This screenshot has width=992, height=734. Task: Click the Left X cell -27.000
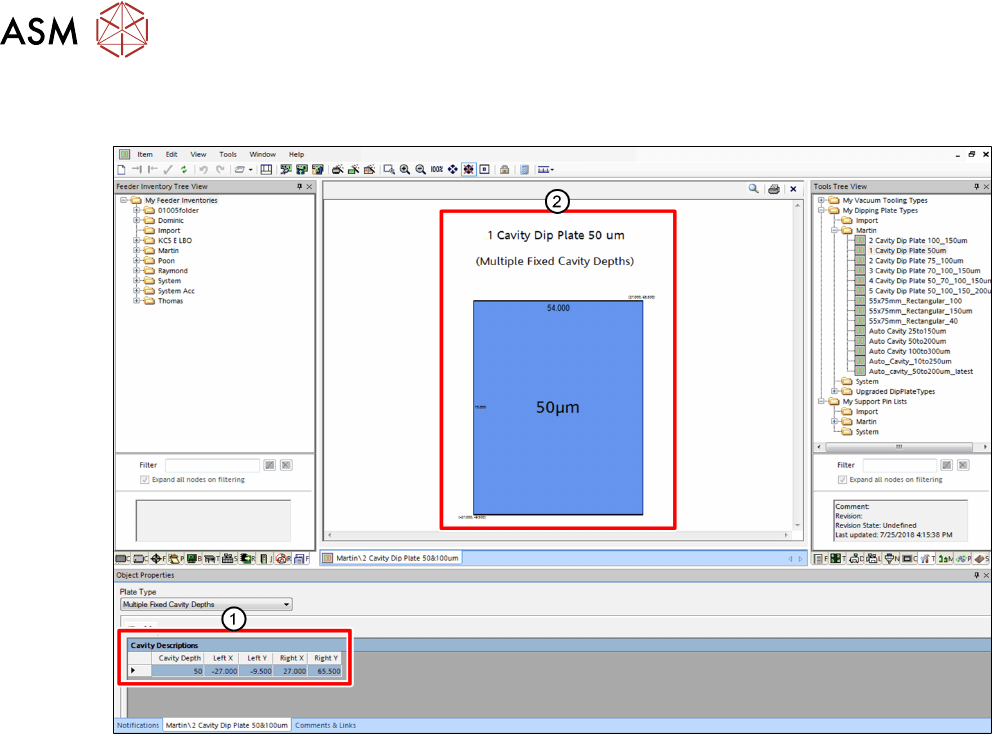click(x=221, y=671)
